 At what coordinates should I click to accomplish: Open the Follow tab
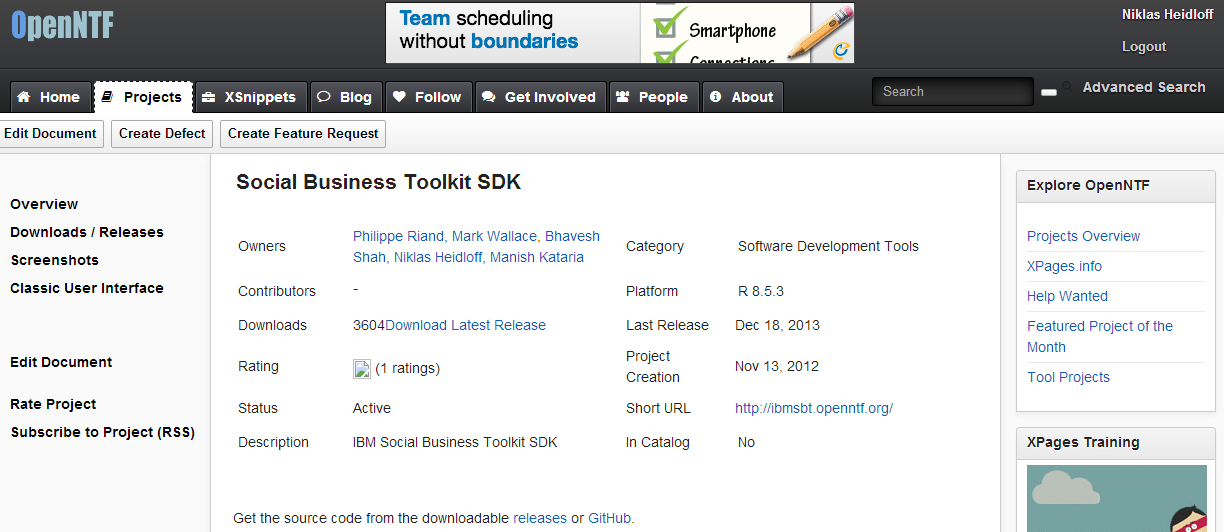click(x=428, y=97)
